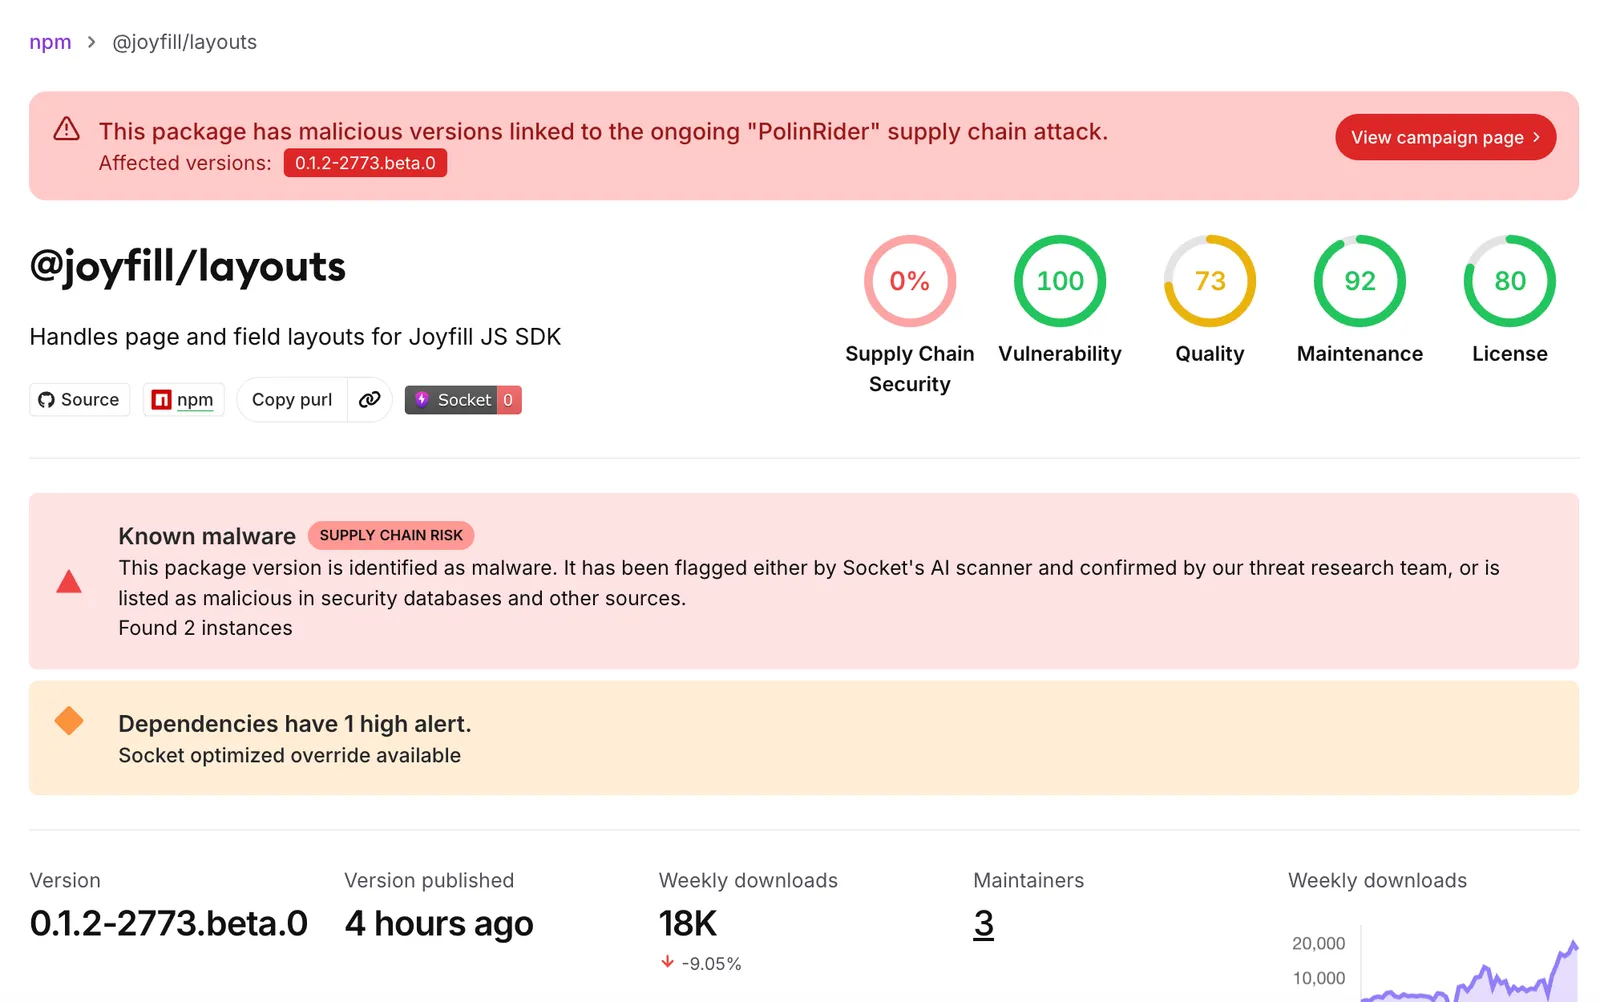Click the Socket score badge
Screen dimensions: 1600x1002
pos(463,400)
